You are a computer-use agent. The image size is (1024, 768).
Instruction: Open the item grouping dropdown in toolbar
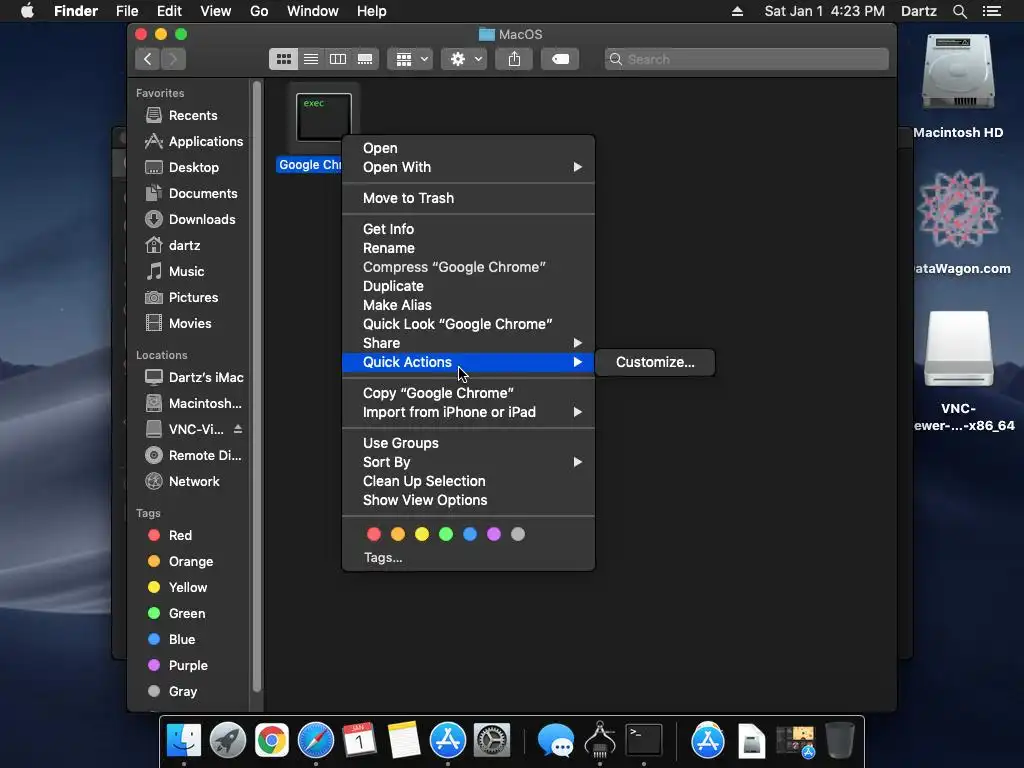point(410,59)
